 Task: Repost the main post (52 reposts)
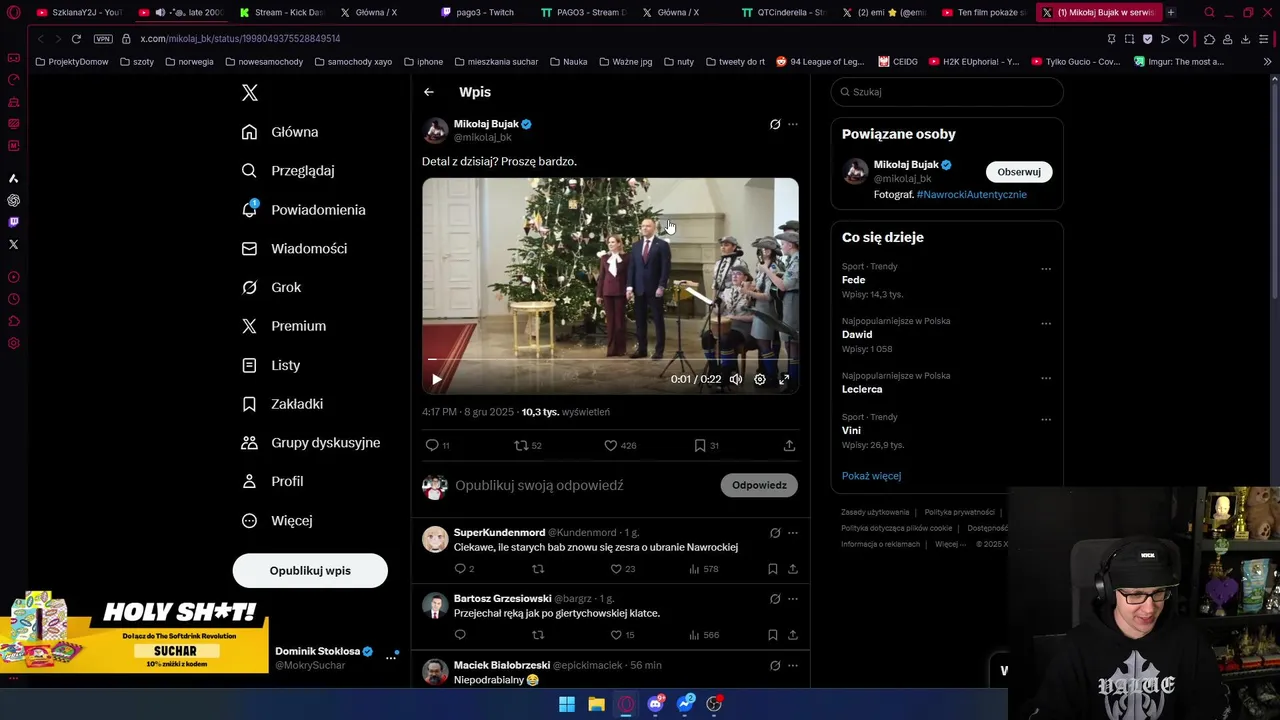tap(527, 445)
